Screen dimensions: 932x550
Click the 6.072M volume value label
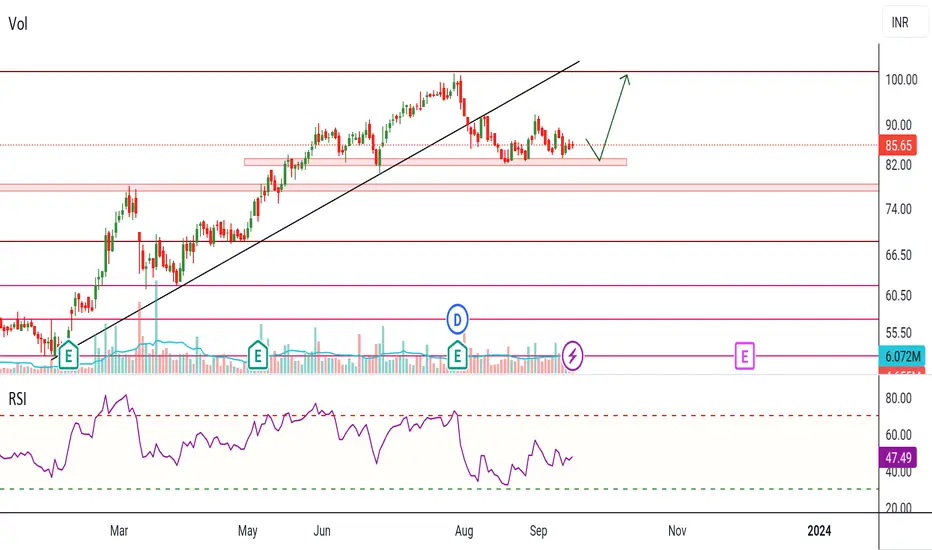tap(902, 356)
